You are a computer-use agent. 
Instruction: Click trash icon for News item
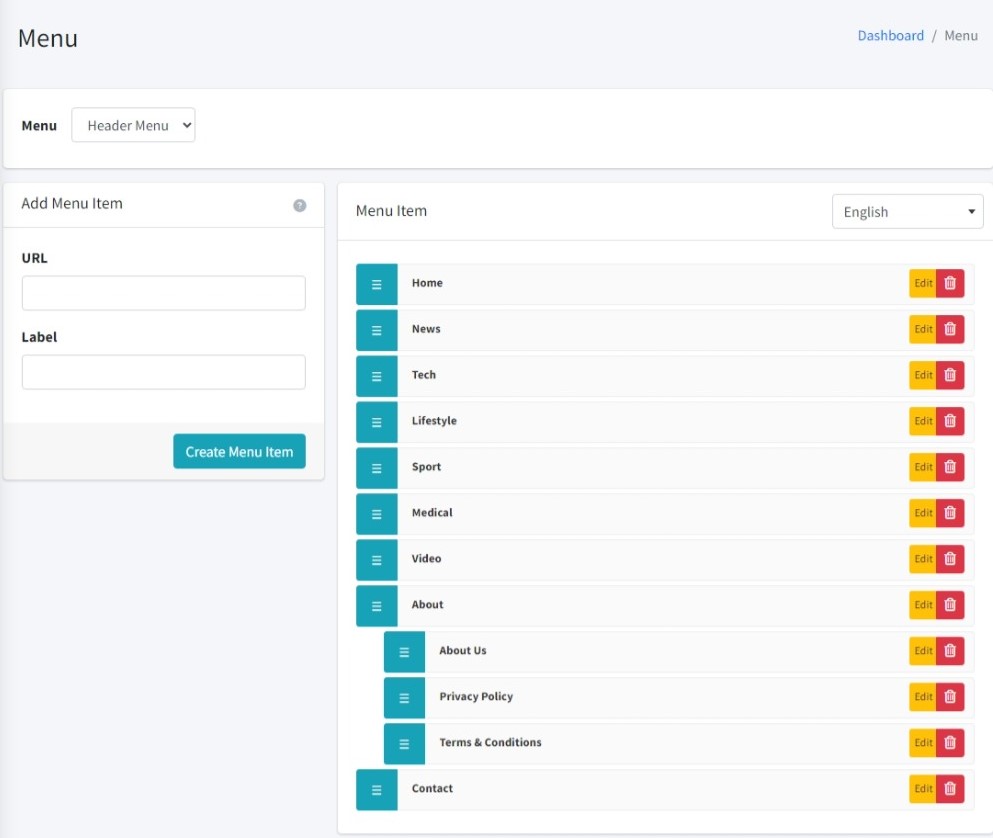coord(950,329)
